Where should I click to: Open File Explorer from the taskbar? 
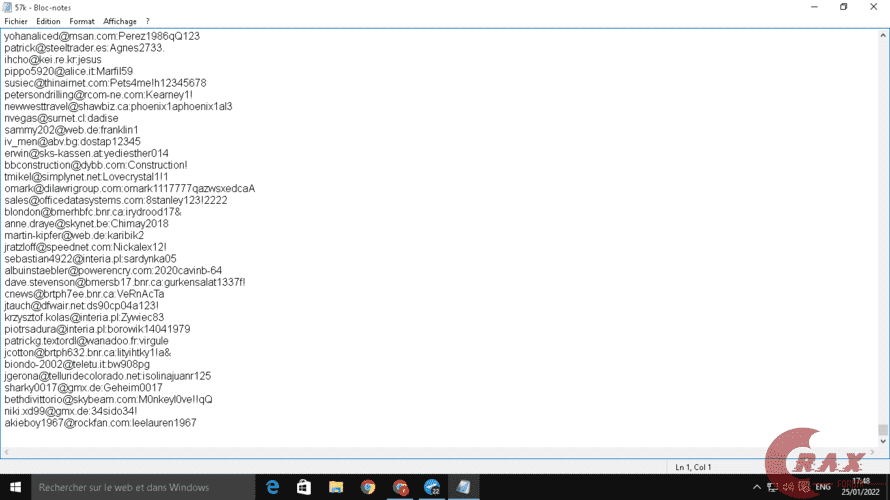click(336, 487)
